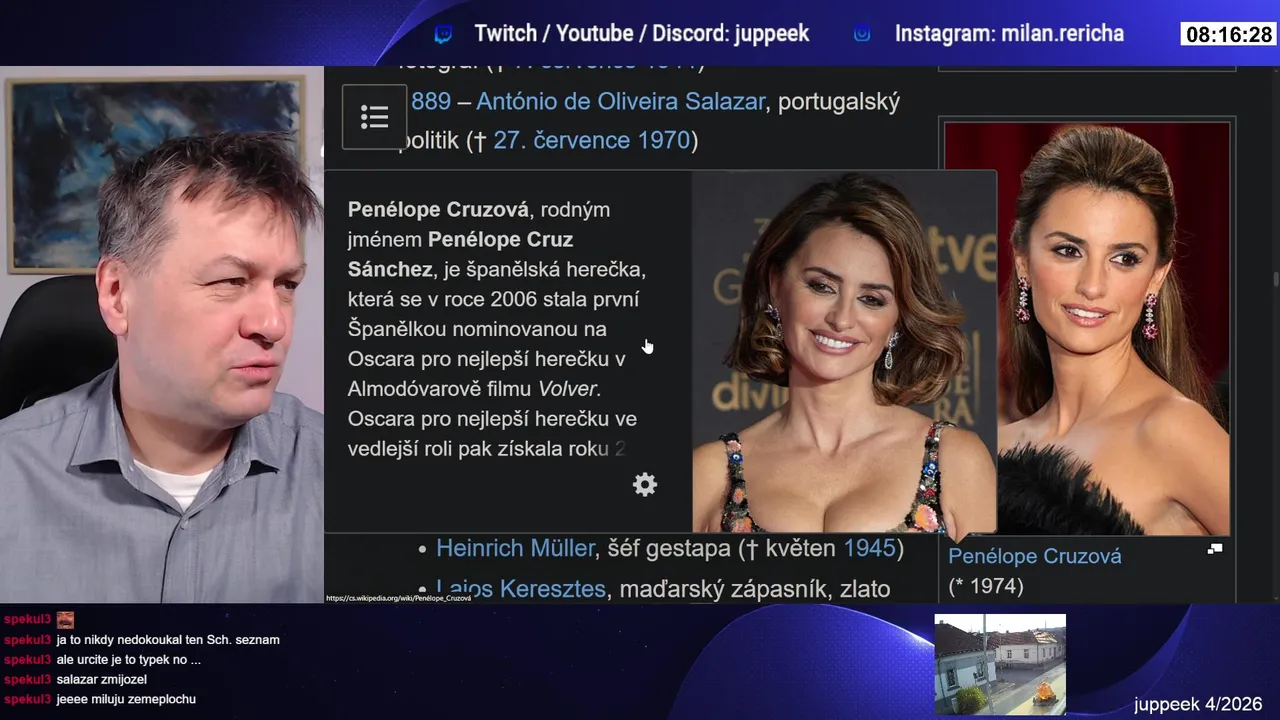Open page preview settings gear

tap(645, 485)
